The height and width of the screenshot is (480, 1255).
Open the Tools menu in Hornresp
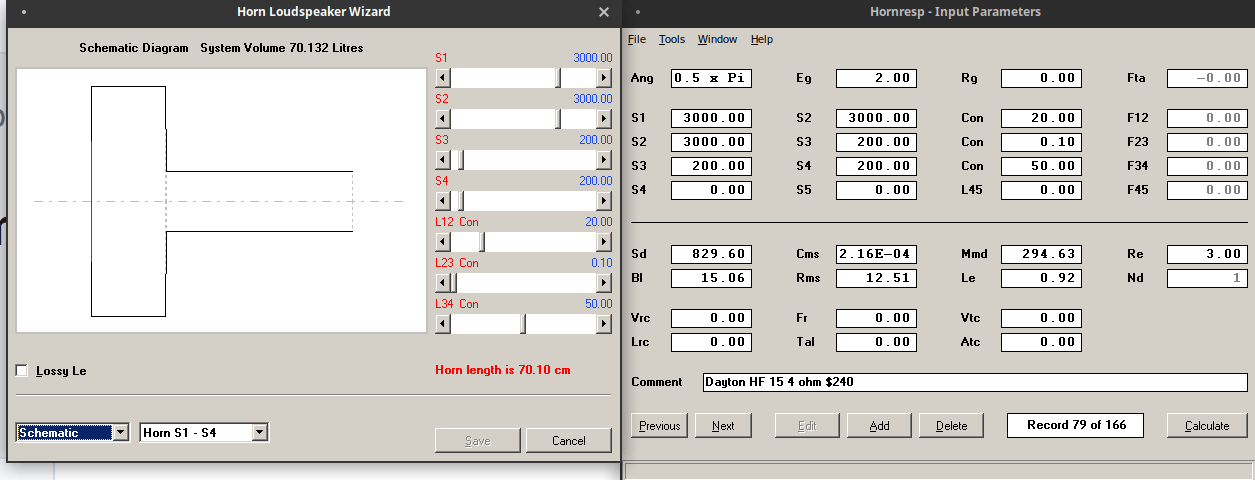672,40
